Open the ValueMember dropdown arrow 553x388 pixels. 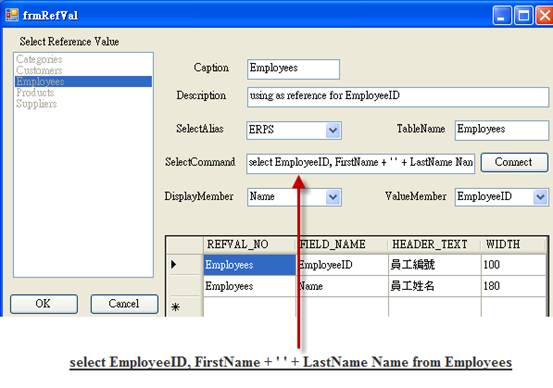click(541, 197)
